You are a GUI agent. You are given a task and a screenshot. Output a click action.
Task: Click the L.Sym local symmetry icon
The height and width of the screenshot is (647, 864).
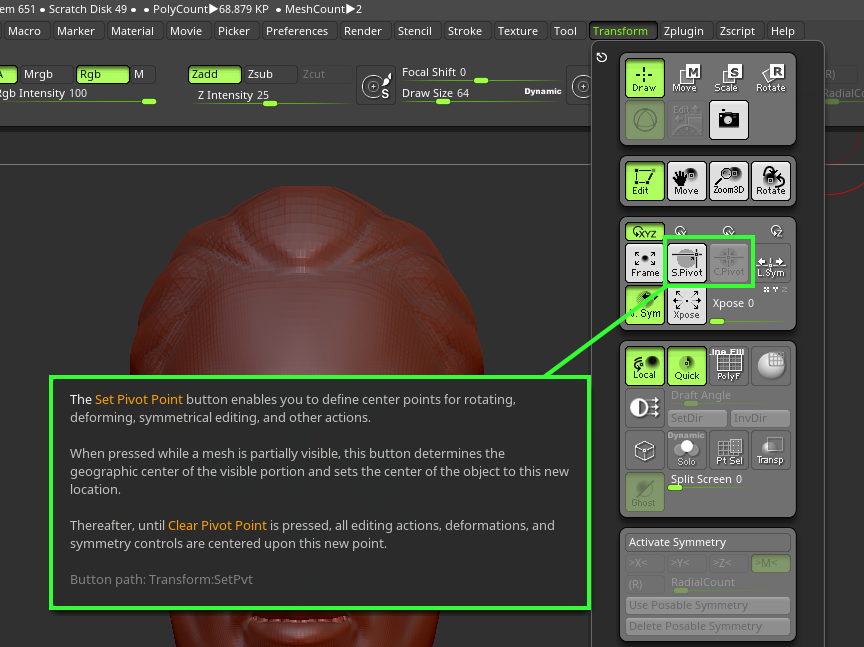pyautogui.click(x=771, y=262)
